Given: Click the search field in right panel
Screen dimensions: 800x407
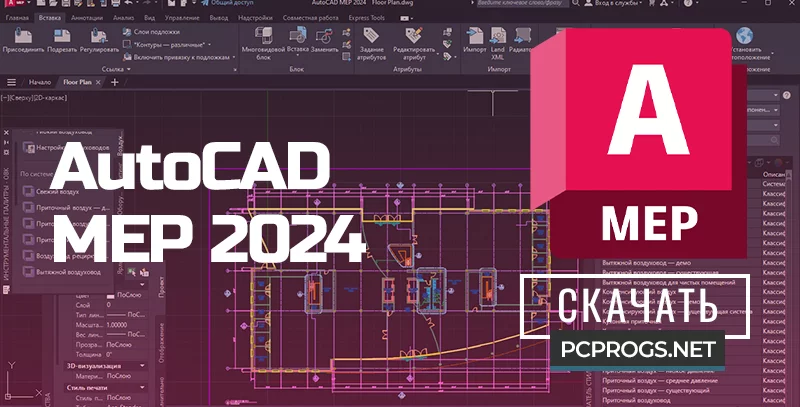Looking at the screenshot, I should coord(763,140).
